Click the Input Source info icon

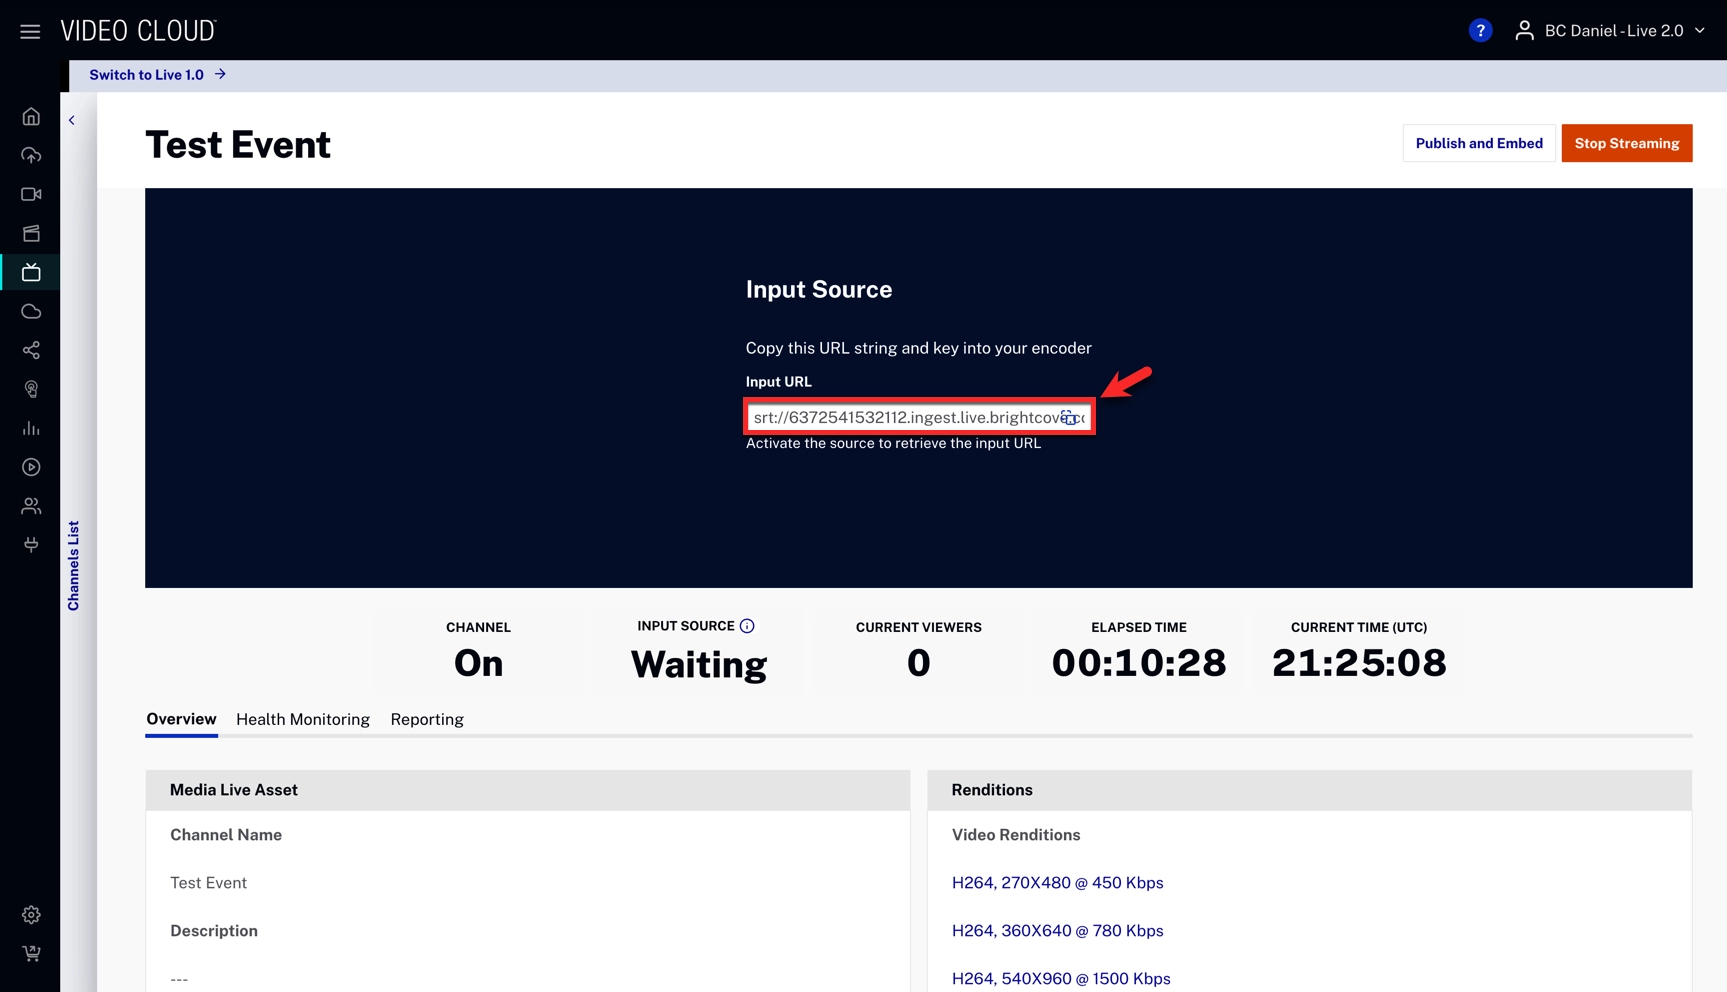(x=747, y=626)
